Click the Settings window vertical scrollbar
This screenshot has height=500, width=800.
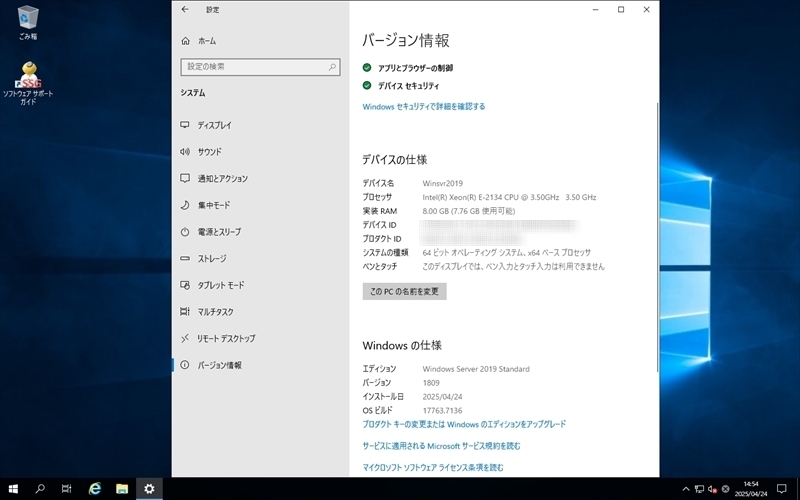[x=657, y=237]
